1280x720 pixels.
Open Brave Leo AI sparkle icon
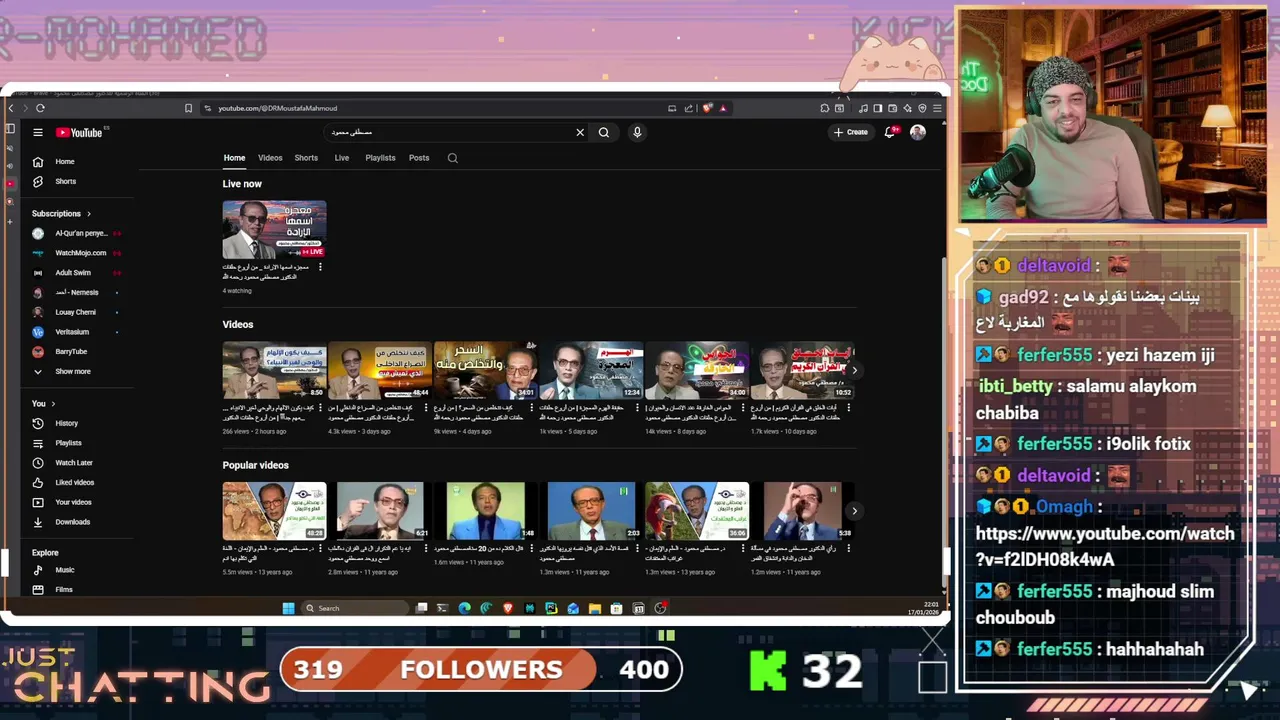point(907,108)
